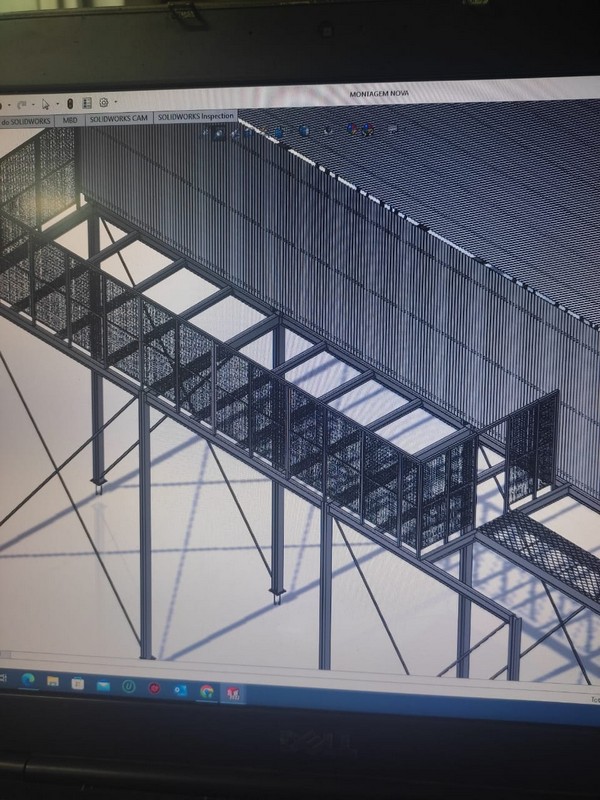Open the Display Style cube icon
The image size is (600, 800).
click(x=304, y=131)
